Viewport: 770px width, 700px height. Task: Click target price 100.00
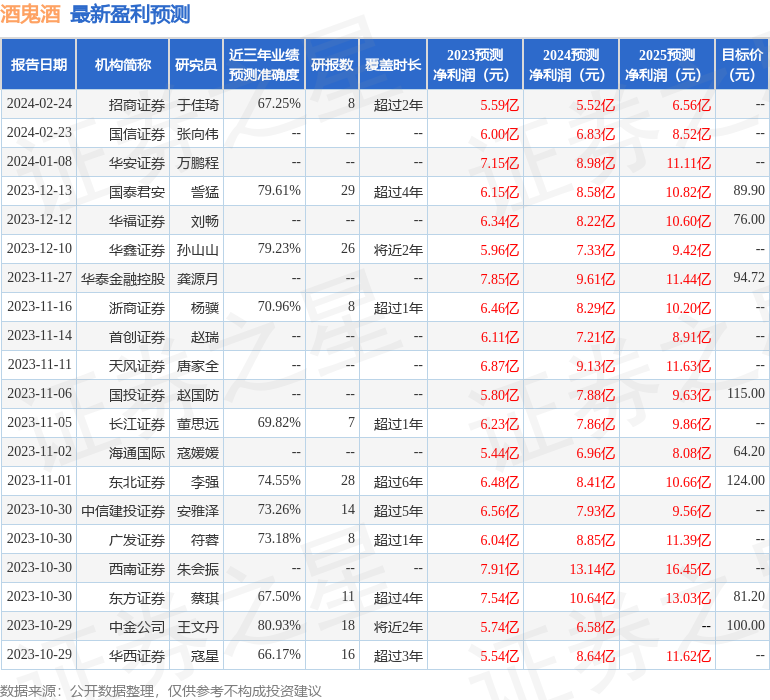coord(745,625)
